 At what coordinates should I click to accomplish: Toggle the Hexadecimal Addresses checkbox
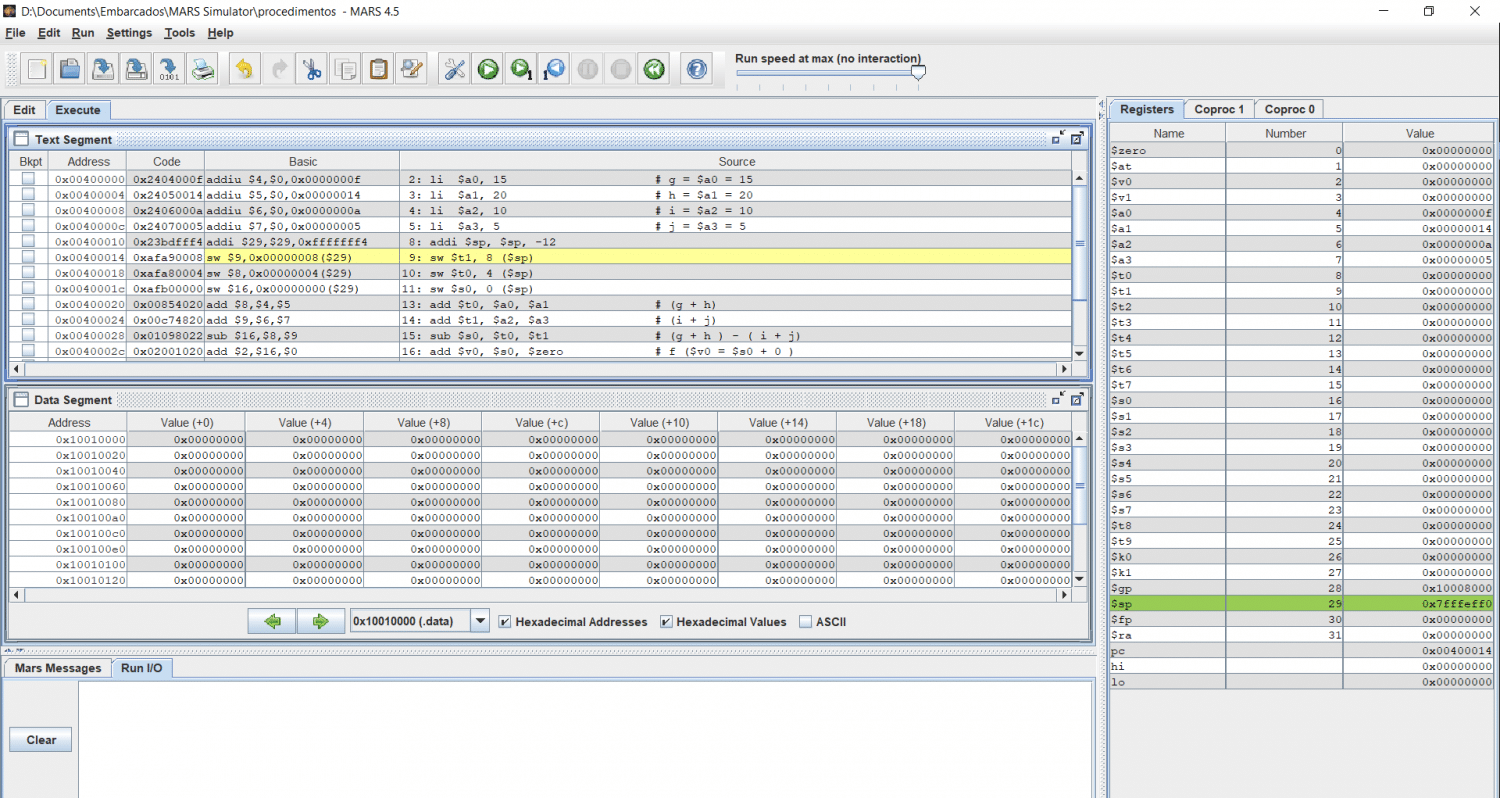[x=506, y=622]
